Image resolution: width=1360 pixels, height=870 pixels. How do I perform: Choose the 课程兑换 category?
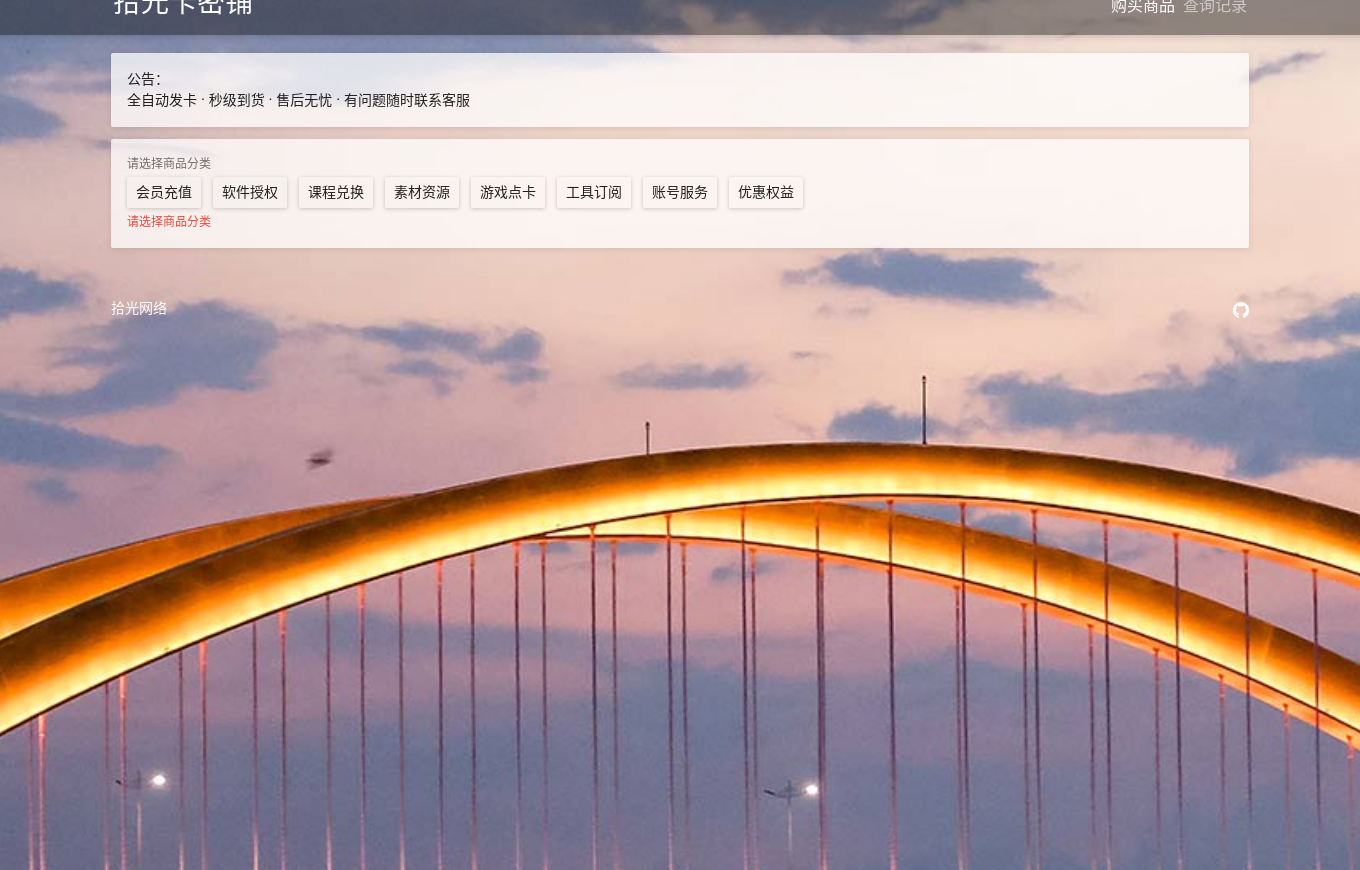336,193
